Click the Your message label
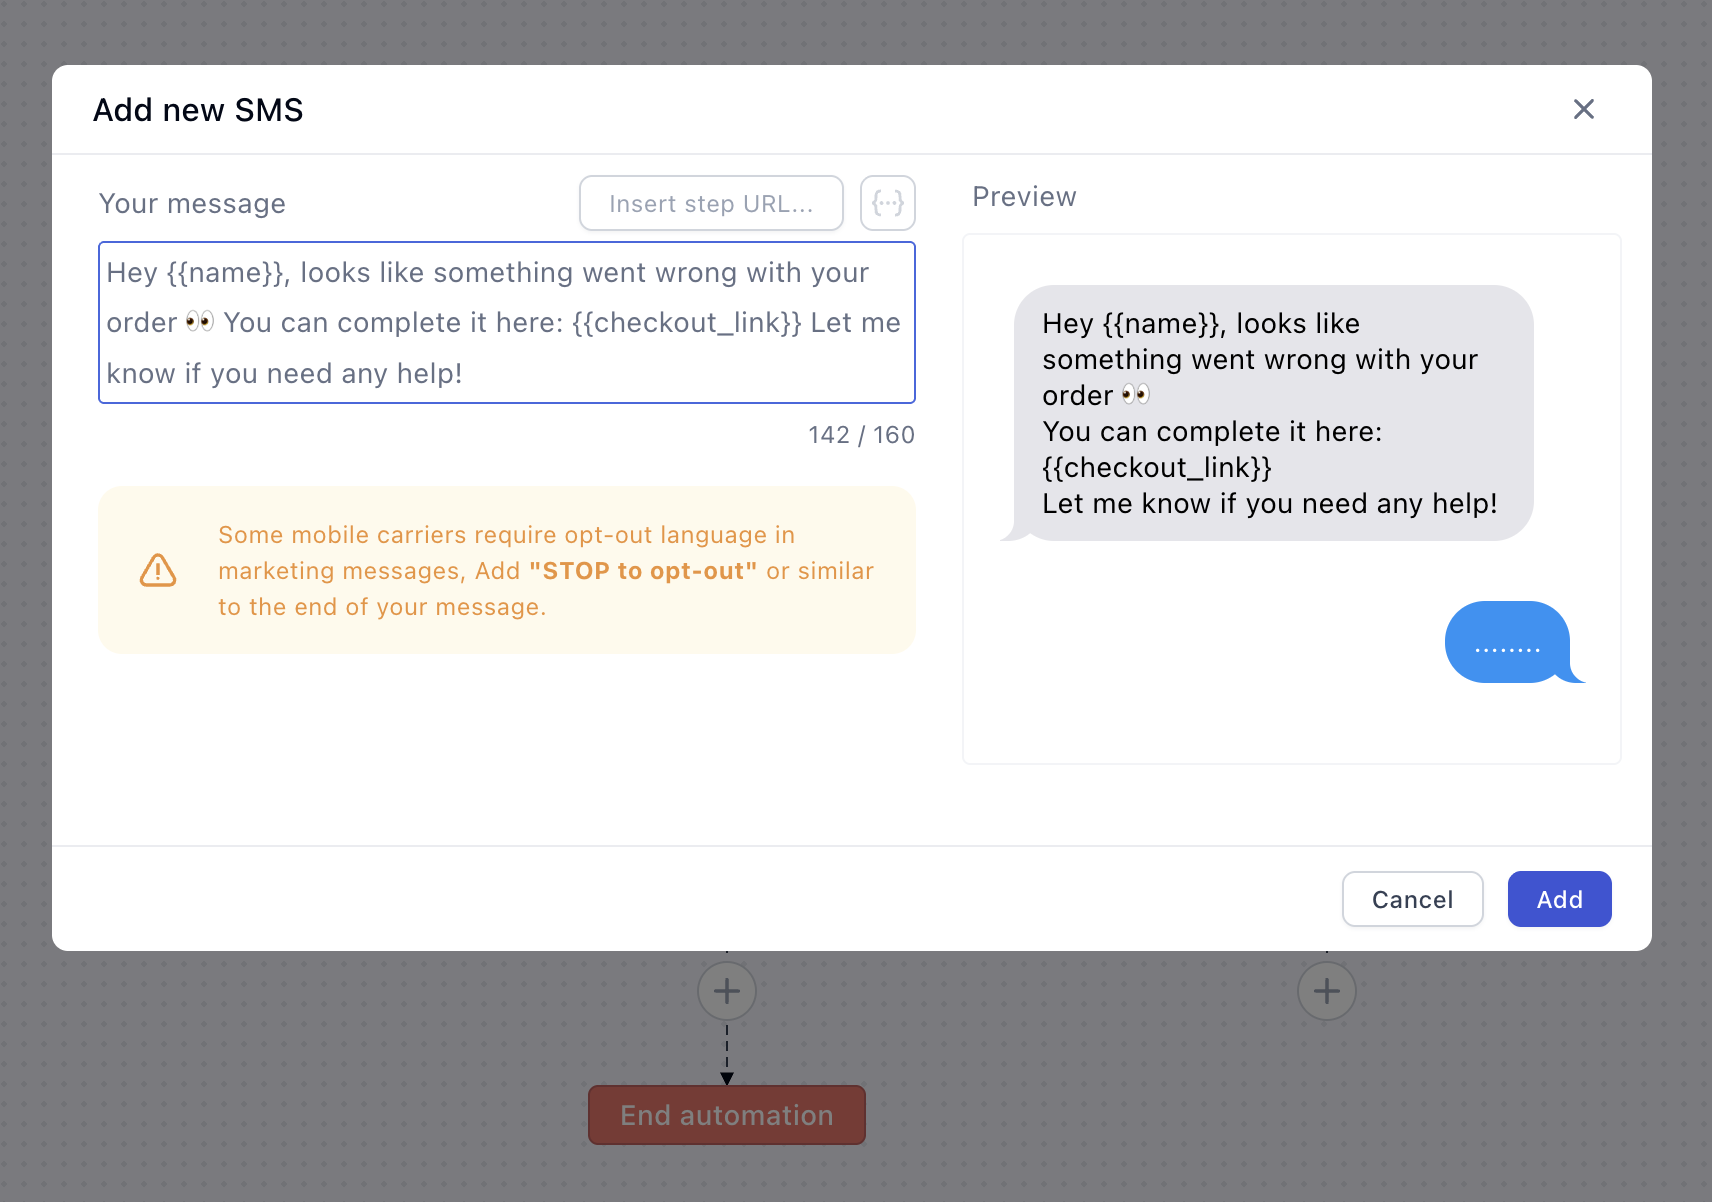This screenshot has height=1202, width=1712. coord(192,204)
